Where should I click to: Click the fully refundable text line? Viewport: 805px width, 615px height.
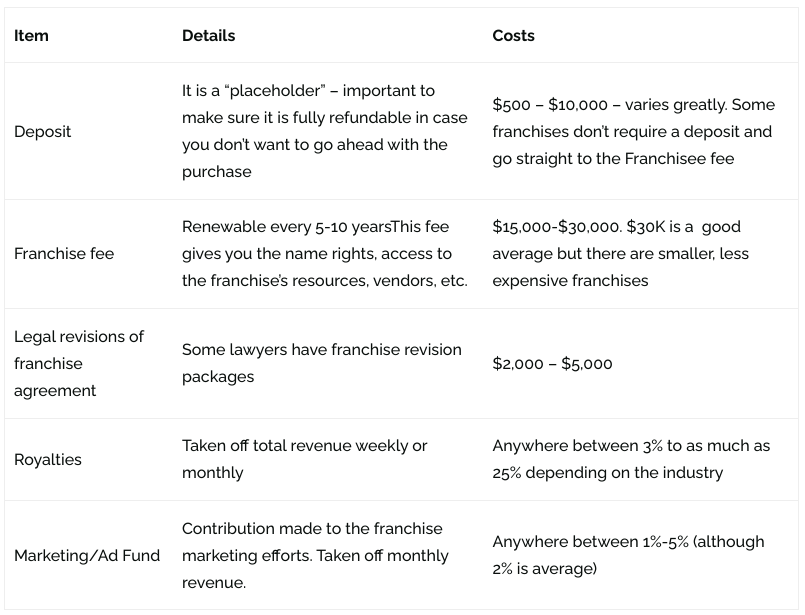pos(324,118)
